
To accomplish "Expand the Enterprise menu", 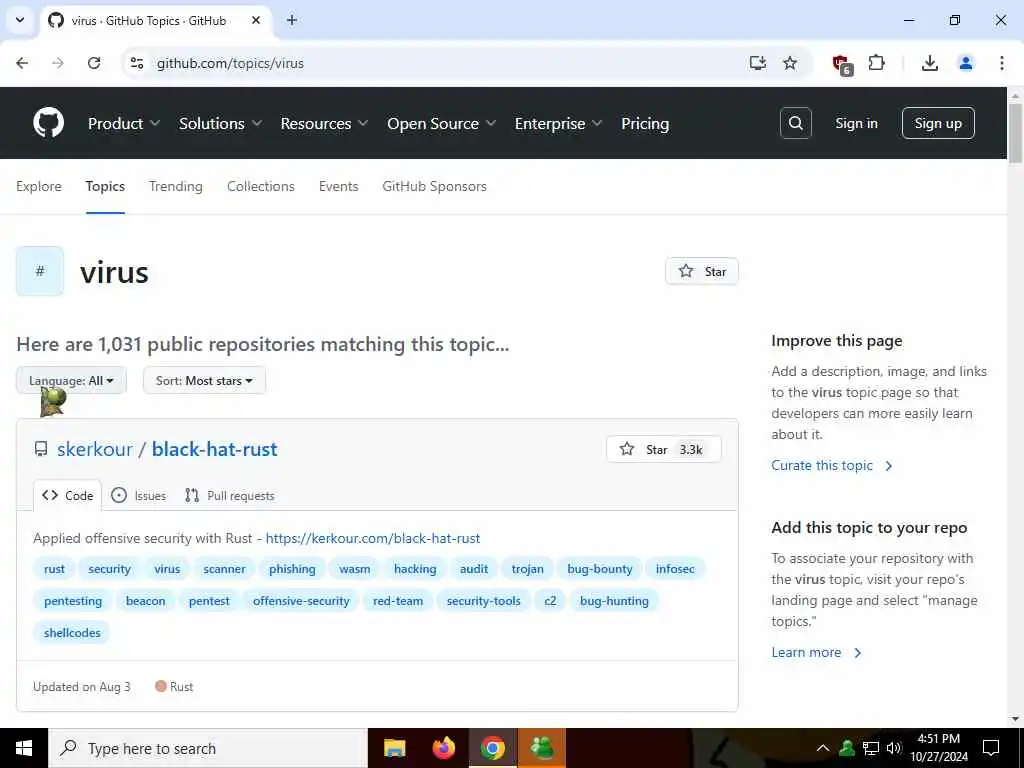I will point(558,123).
